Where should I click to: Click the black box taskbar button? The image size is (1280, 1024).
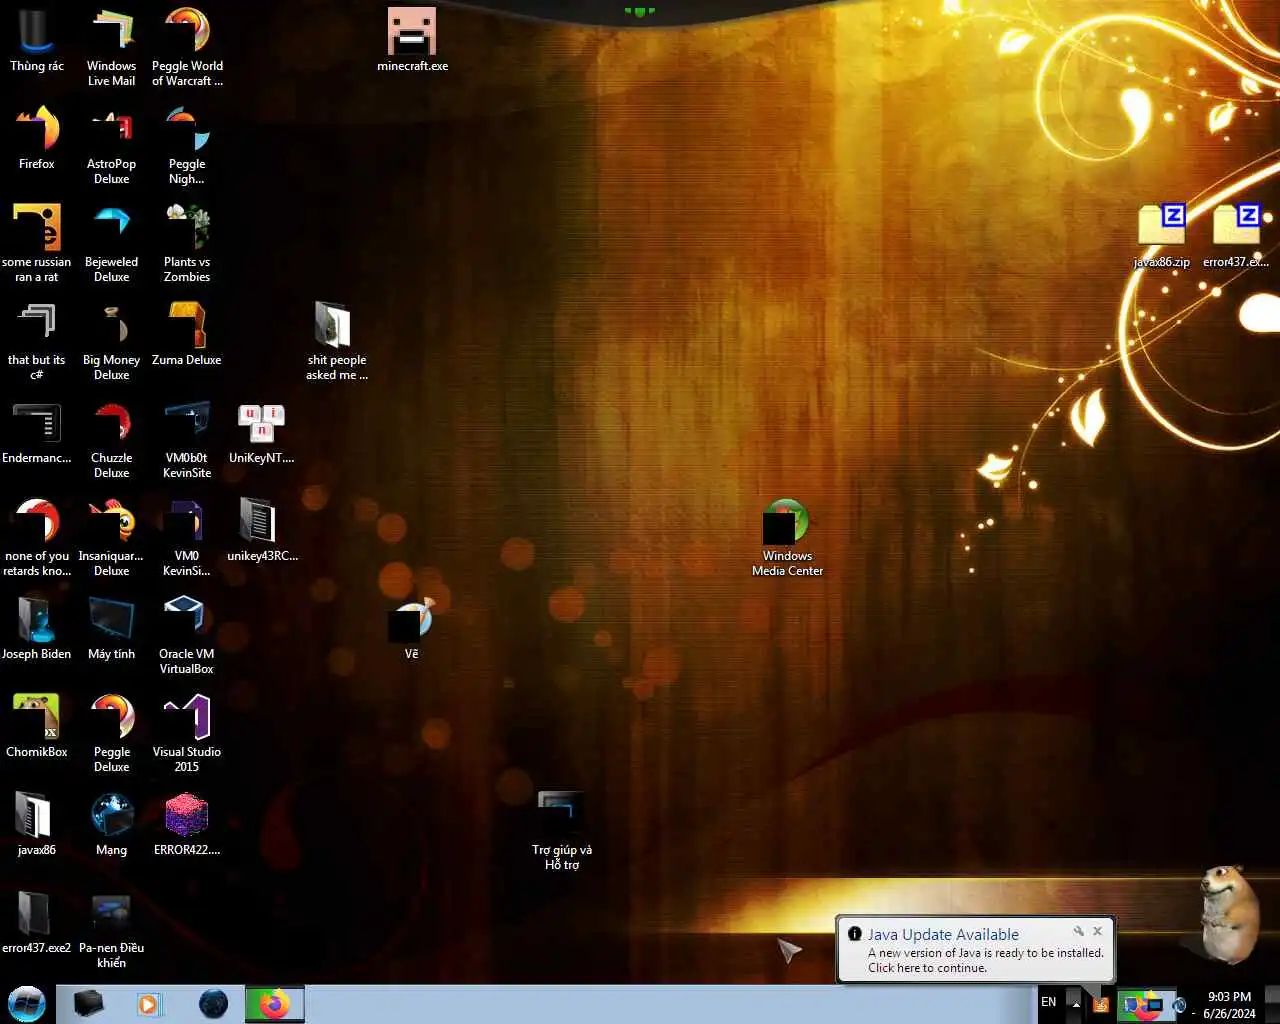[88, 1004]
